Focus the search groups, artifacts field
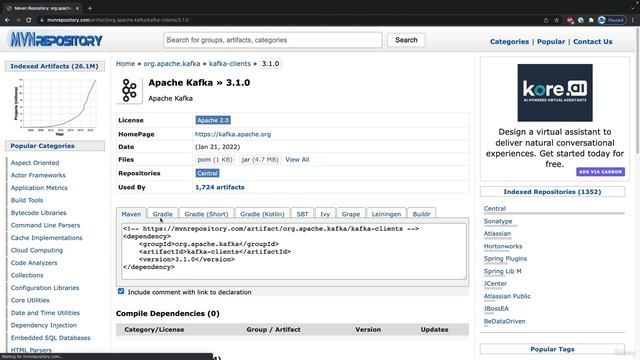Image resolution: width=640 pixels, height=360 pixels. pos(273,40)
